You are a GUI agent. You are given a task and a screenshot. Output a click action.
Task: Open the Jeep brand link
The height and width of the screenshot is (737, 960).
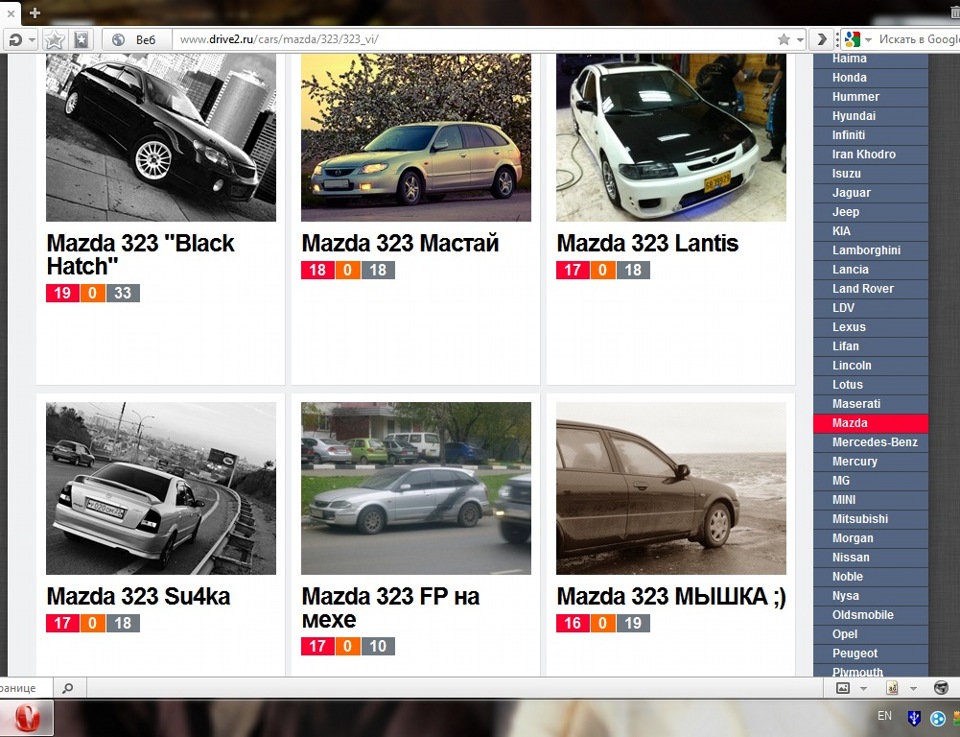tap(871, 212)
